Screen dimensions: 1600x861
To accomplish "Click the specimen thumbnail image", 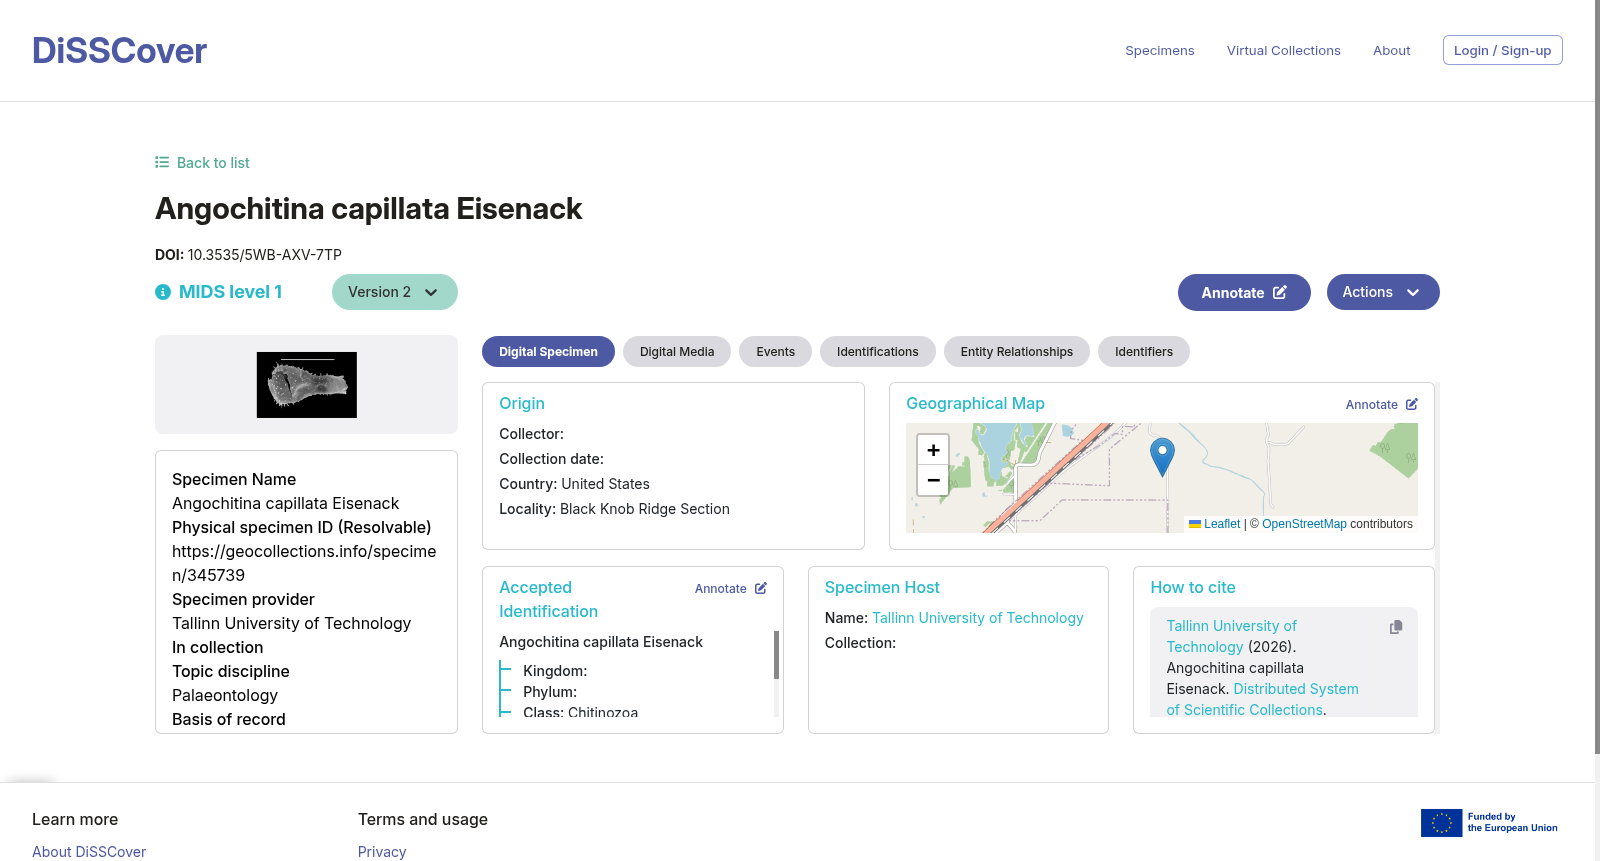I will pos(307,385).
